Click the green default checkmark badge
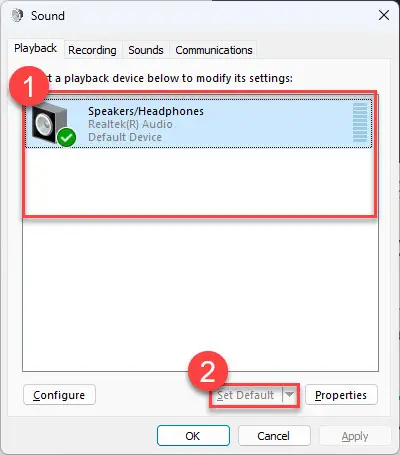Viewport: 400px width, 455px height. [66, 137]
